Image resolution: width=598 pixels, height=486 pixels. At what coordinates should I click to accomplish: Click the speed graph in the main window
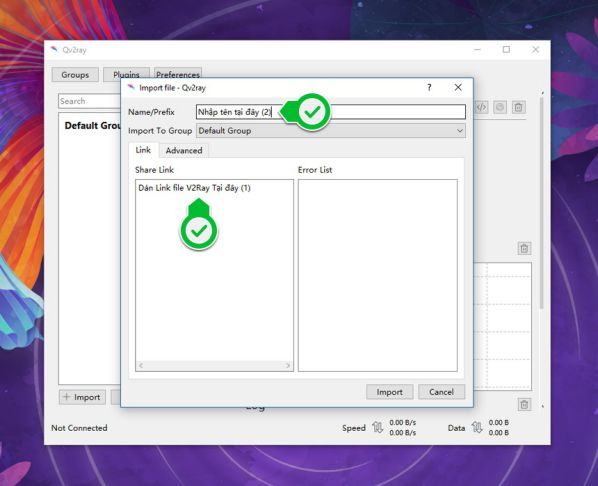click(502, 326)
